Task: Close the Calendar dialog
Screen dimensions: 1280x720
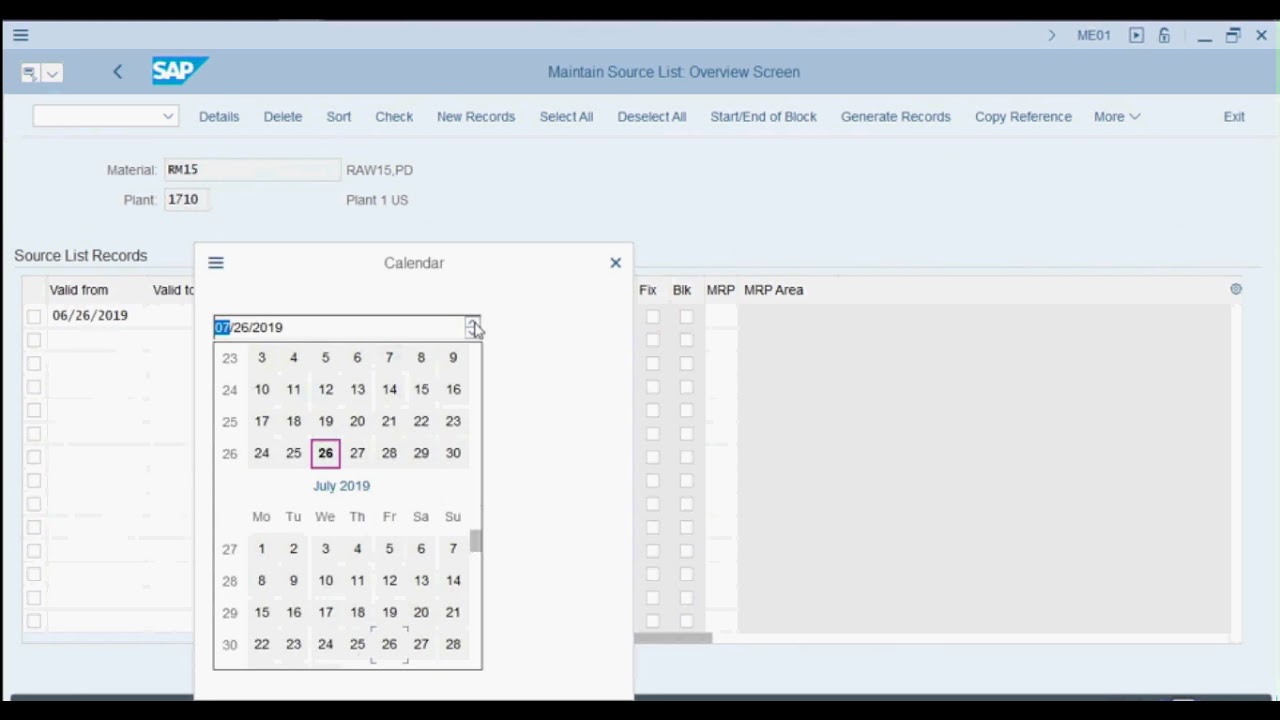Action: pyautogui.click(x=615, y=263)
